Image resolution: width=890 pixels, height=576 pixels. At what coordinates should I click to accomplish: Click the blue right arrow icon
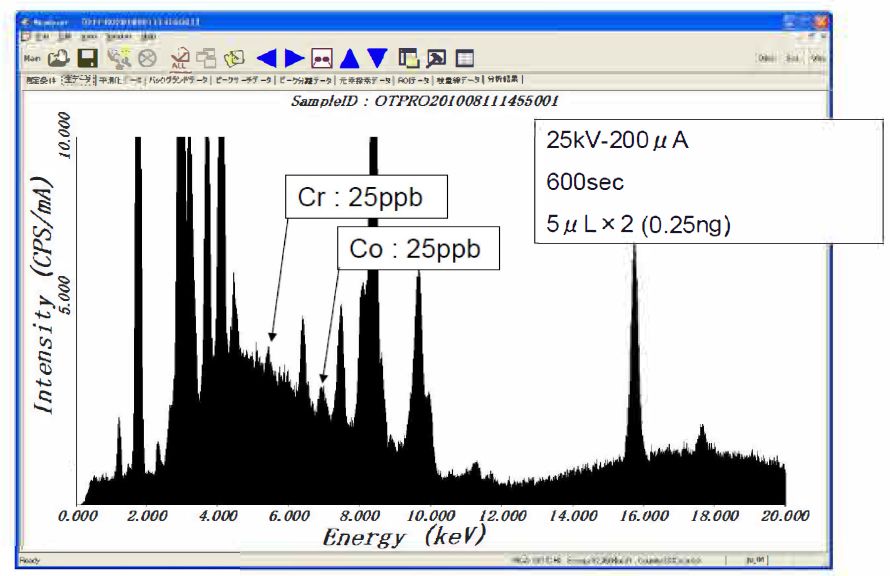tap(294, 58)
